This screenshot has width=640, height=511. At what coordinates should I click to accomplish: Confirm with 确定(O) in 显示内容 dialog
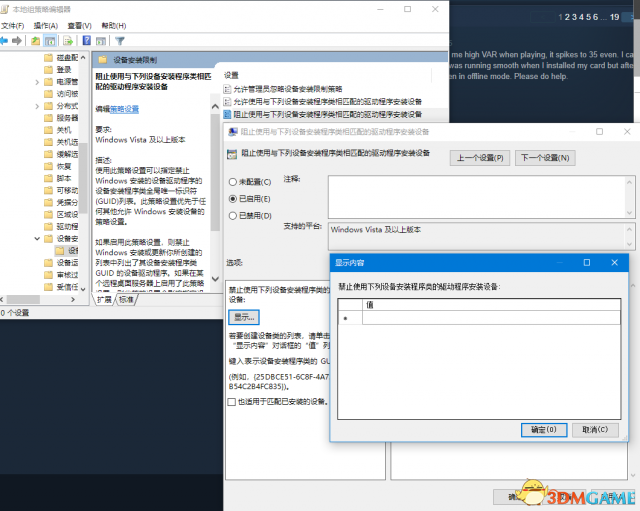click(544, 429)
